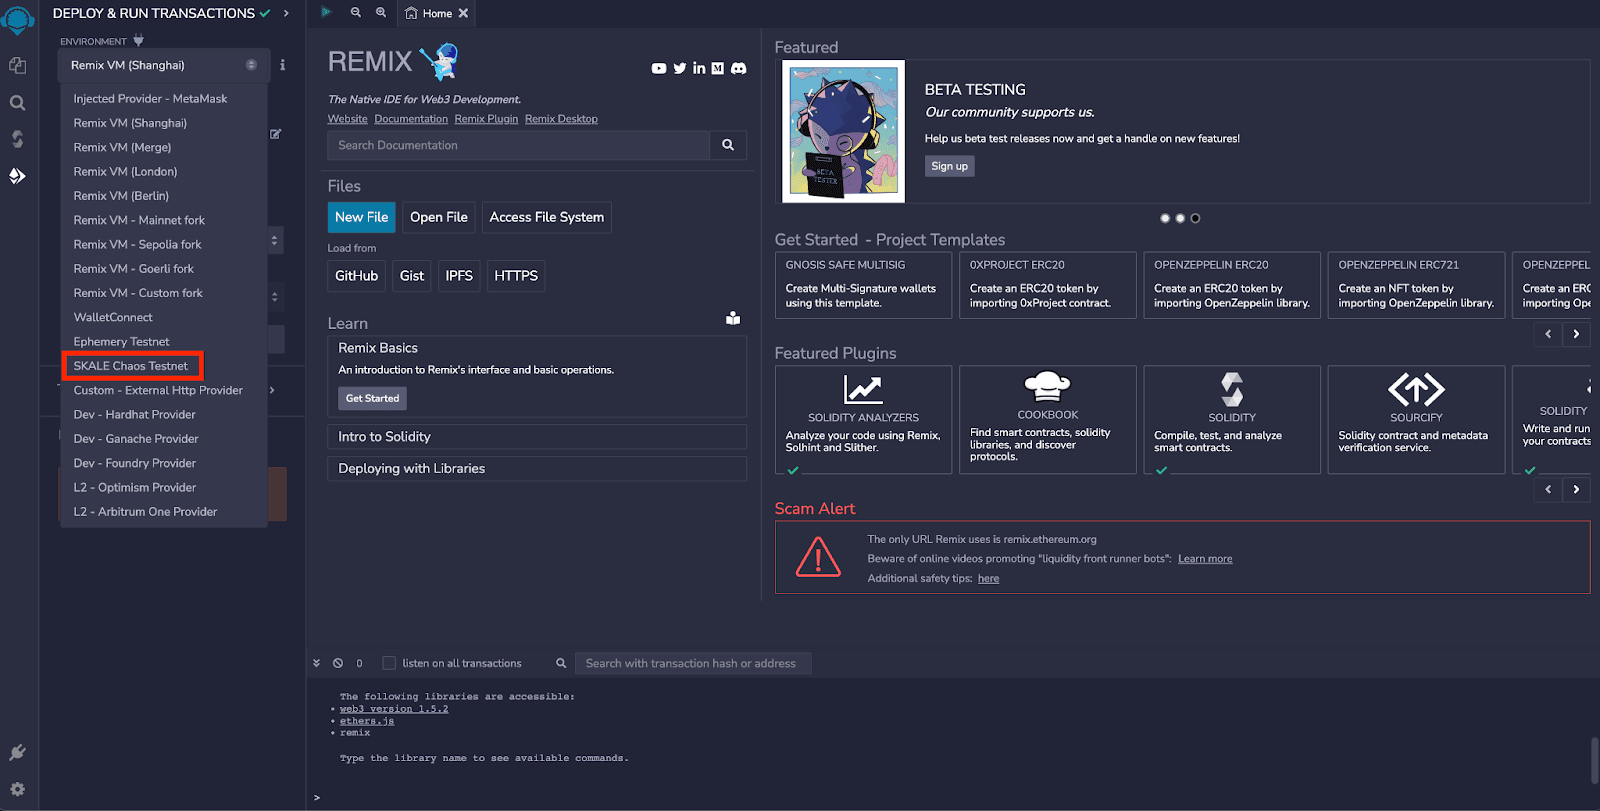The image size is (1600, 811).
Task: Open the Plugin manager plug icon
Action: (x=17, y=752)
